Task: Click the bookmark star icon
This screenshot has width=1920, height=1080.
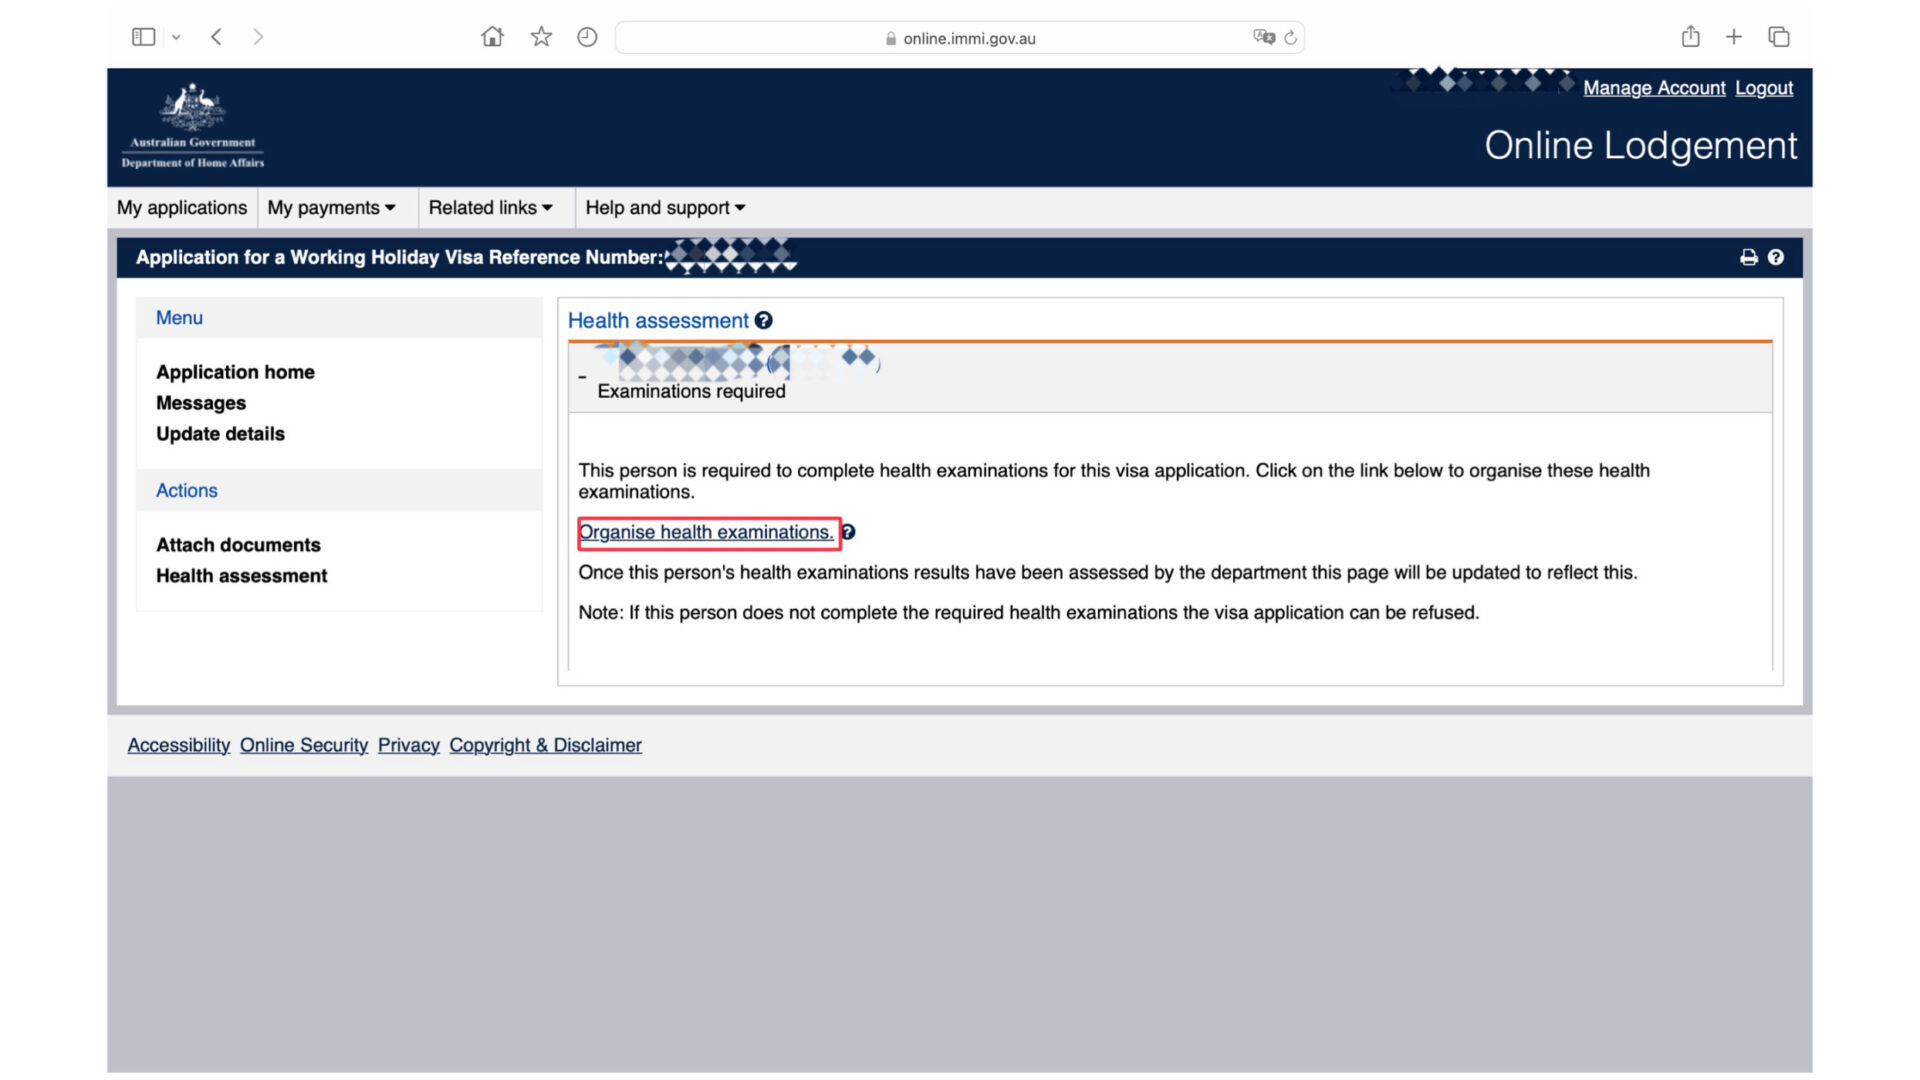Action: (541, 37)
